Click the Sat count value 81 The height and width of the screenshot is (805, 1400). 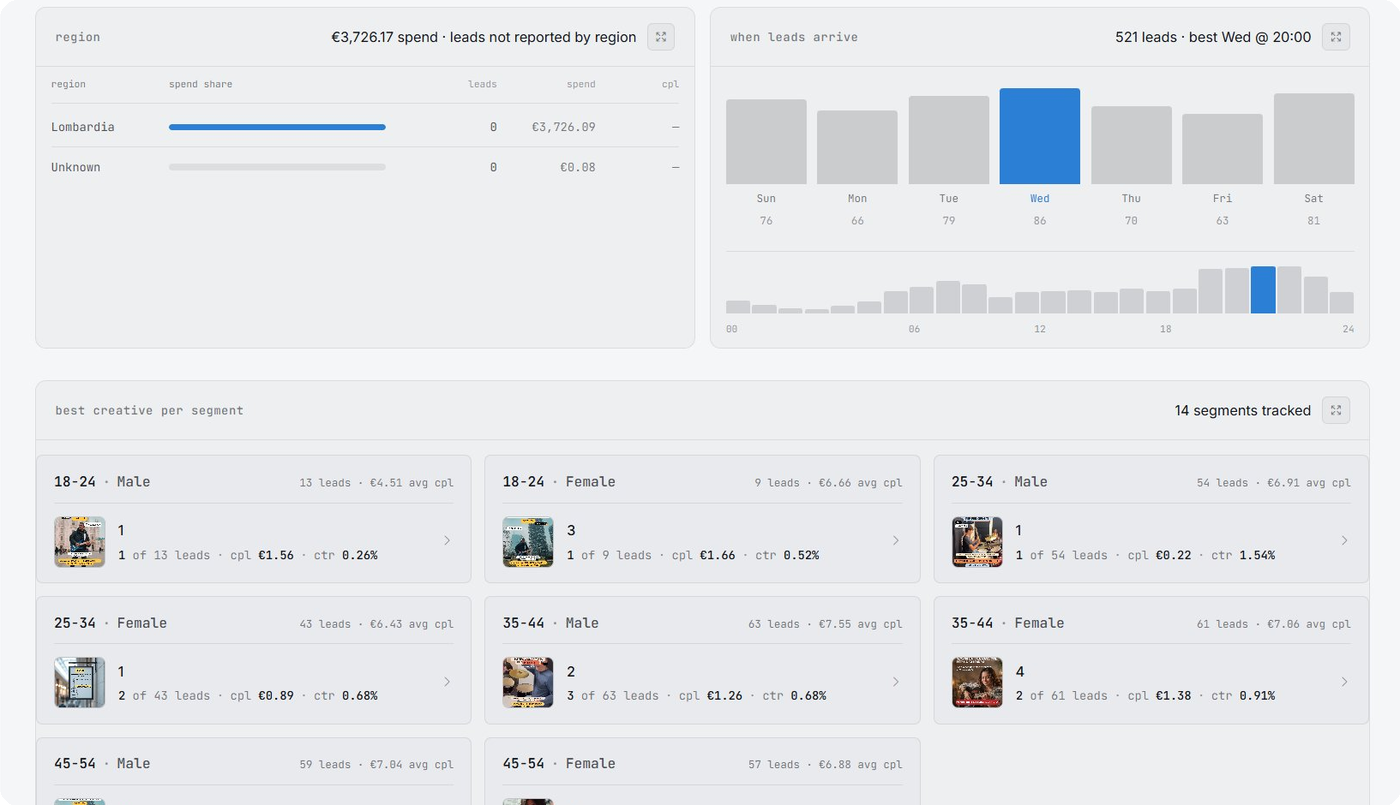pos(1314,220)
